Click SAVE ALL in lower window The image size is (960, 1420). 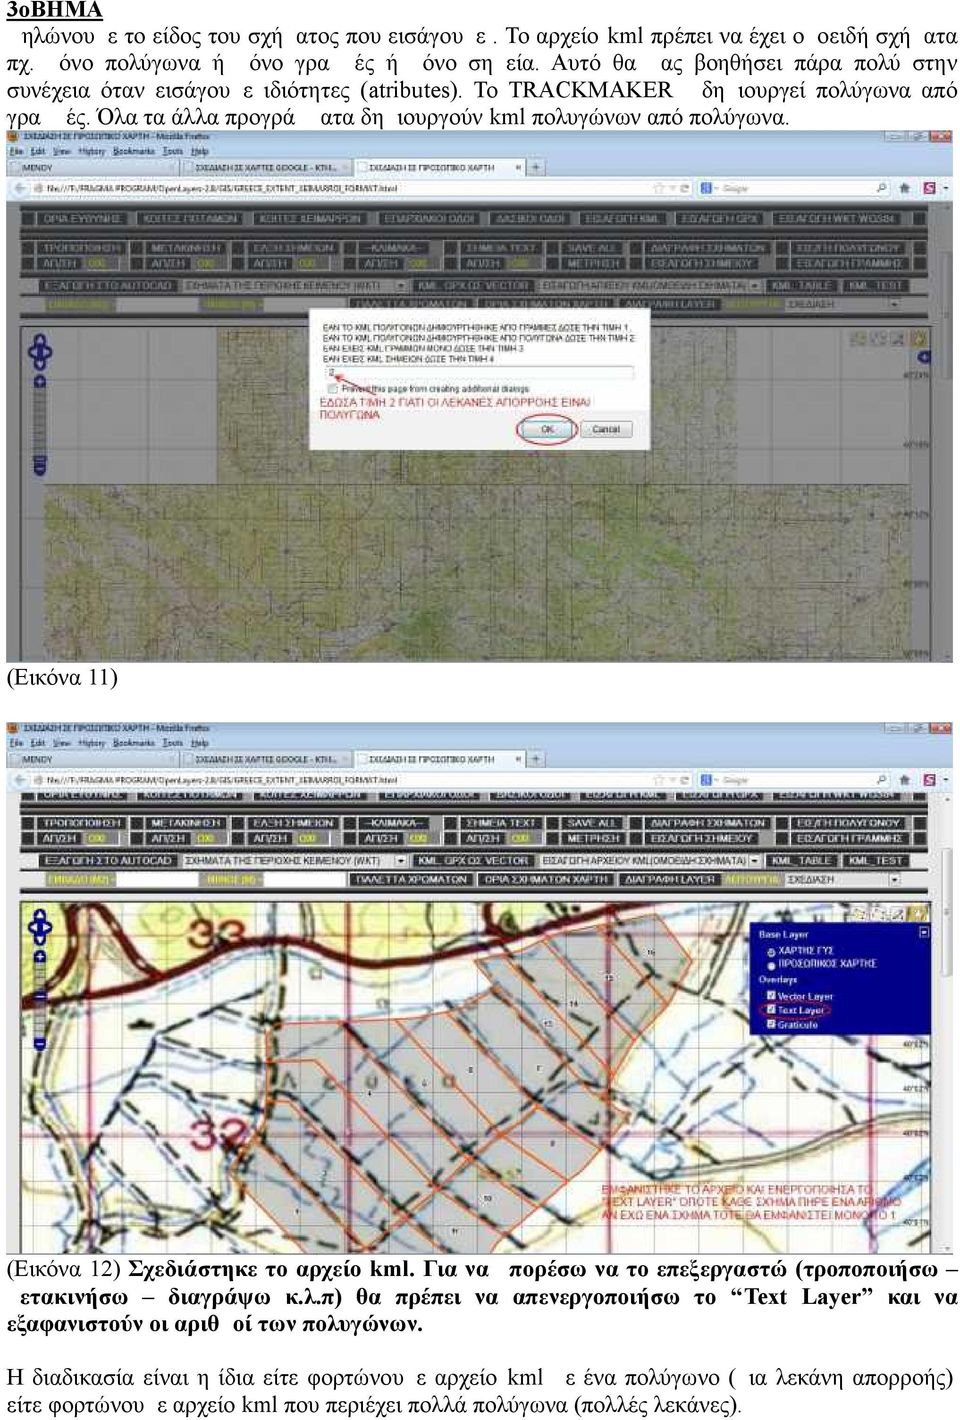pyautogui.click(x=593, y=823)
